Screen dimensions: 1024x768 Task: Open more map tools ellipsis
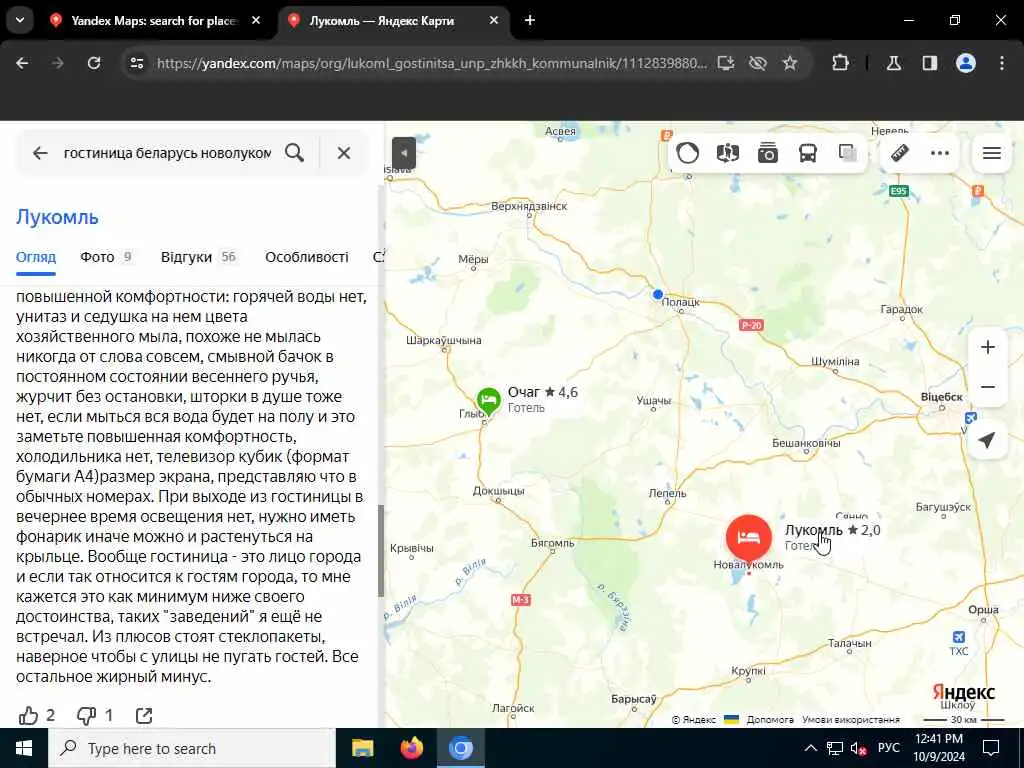940,153
